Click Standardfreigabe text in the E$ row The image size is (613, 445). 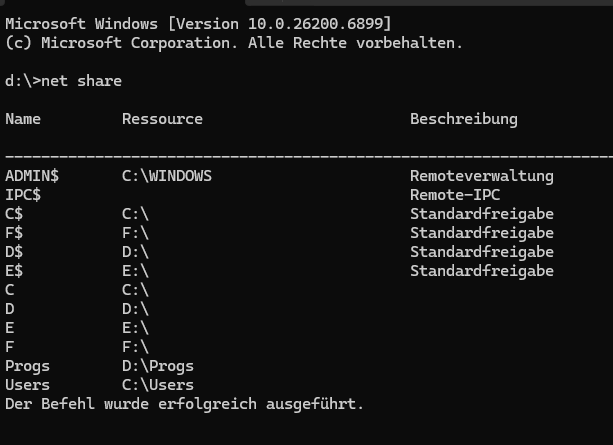coord(481,271)
